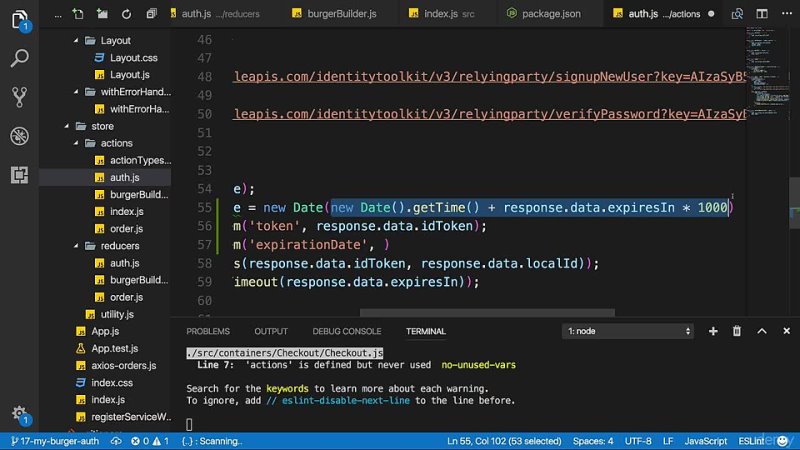Create a new folder in explorer
Image resolution: width=800 pixels, height=450 pixels.
coord(102,14)
